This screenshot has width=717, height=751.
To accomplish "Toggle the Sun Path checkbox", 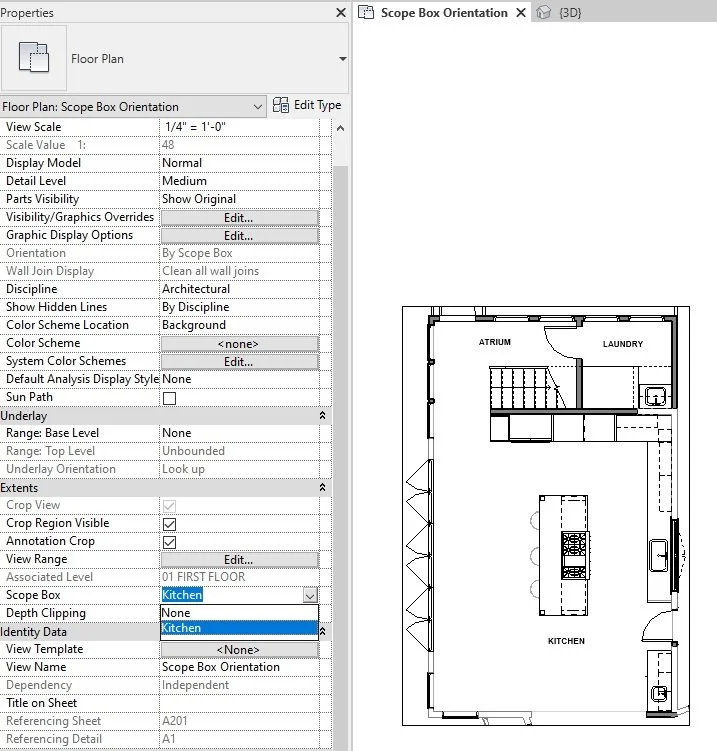I will pos(170,398).
